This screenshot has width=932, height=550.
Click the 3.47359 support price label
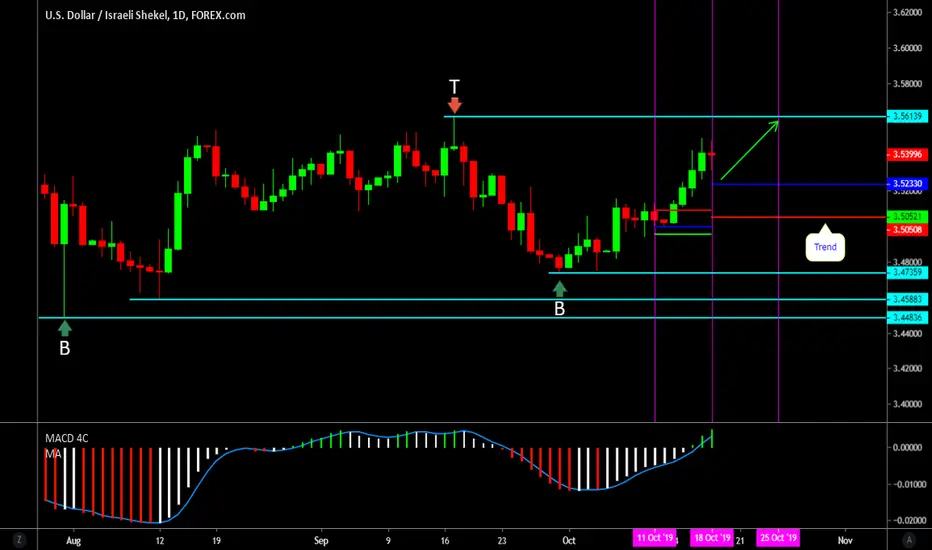pyautogui.click(x=907, y=272)
